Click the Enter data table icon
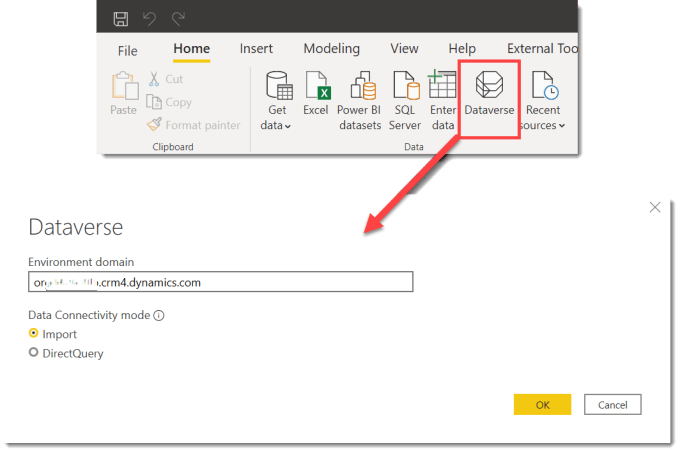The width and height of the screenshot is (680, 452). pyautogui.click(x=442, y=85)
